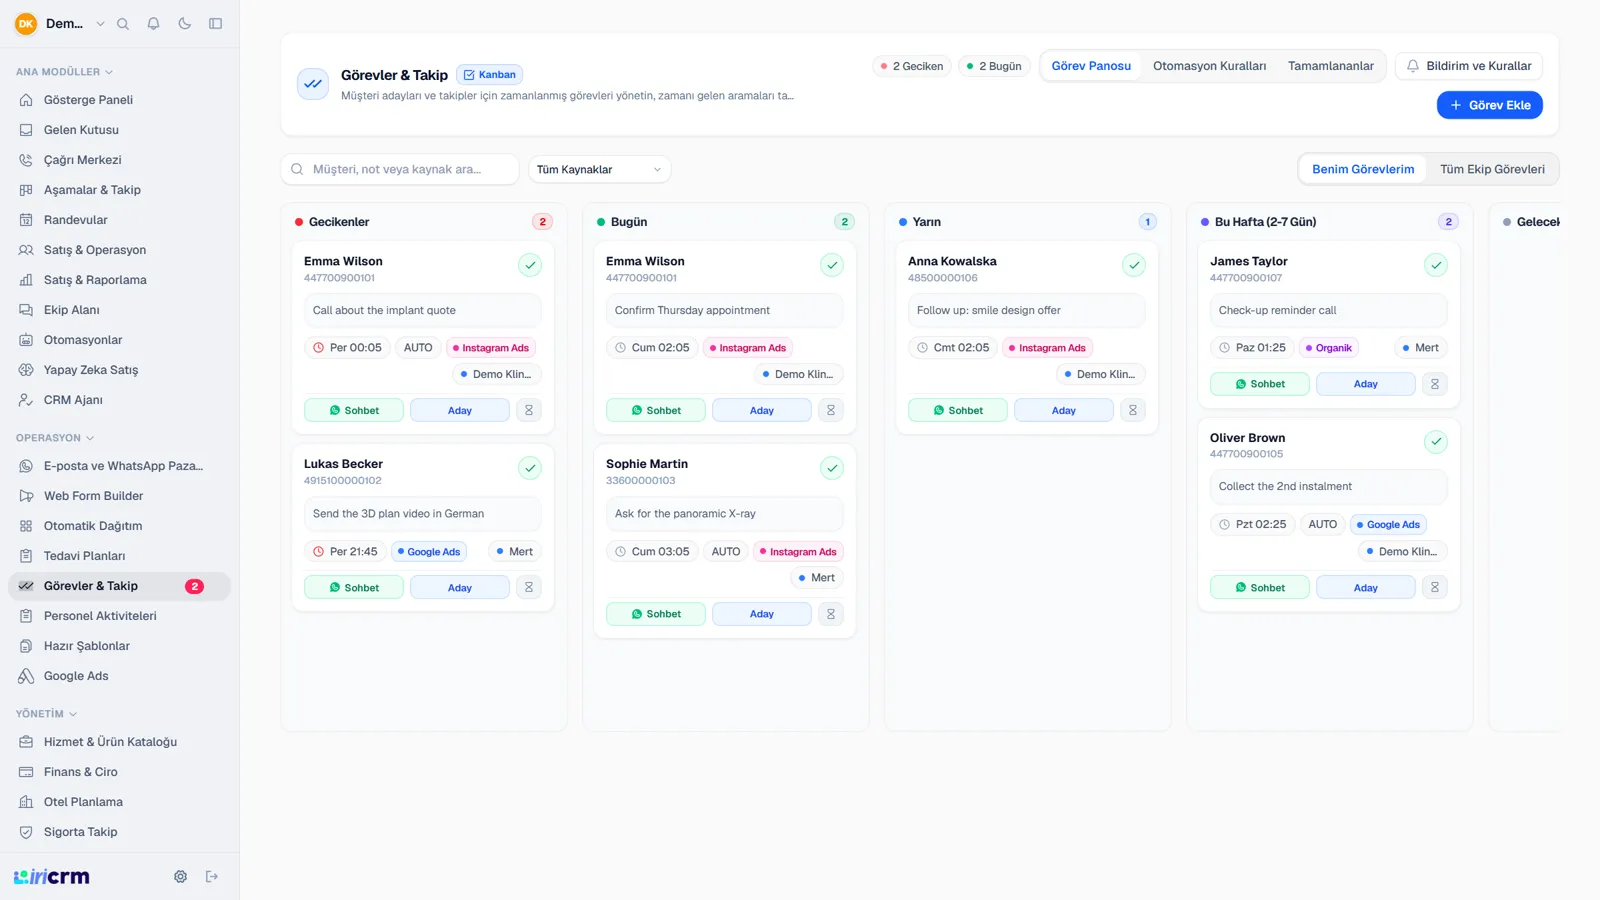Mark Sophie Martin task as complete
Viewport: 1600px width, 900px height.
tap(832, 468)
